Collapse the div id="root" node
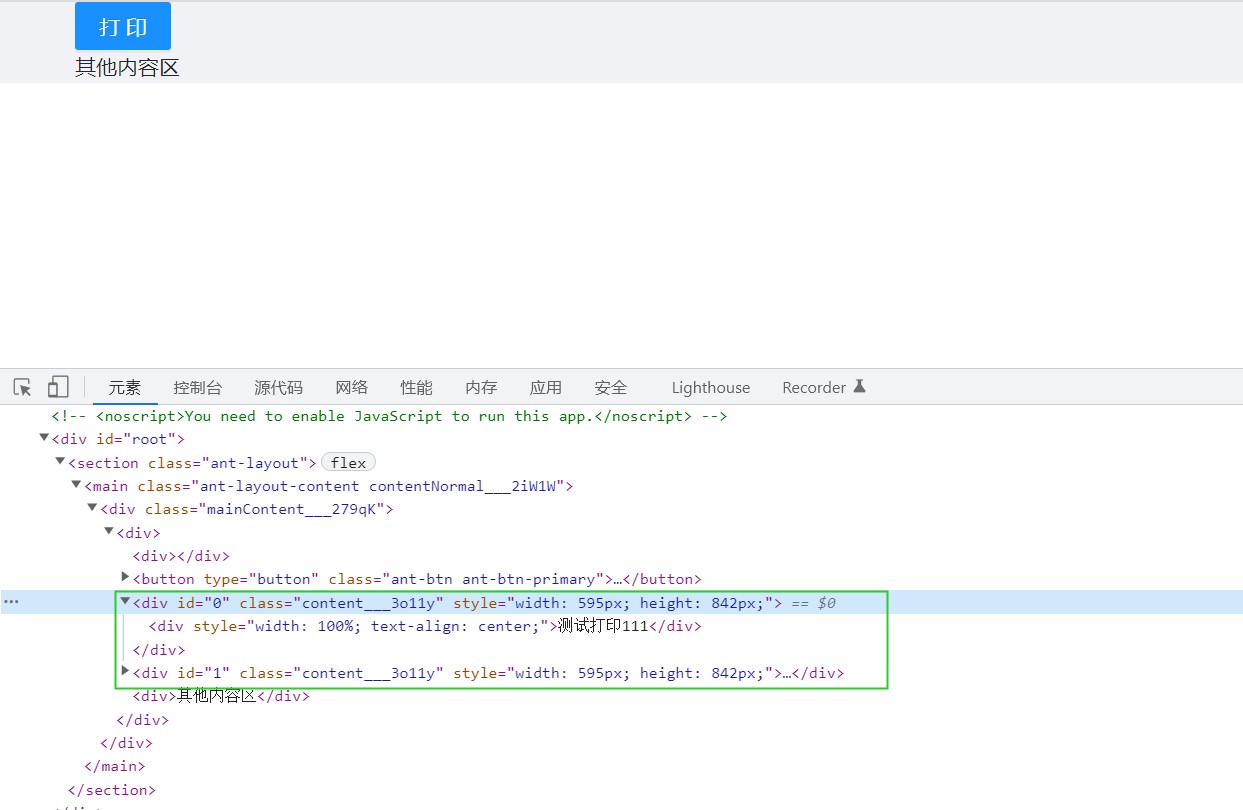The height and width of the screenshot is (810, 1243). click(44, 438)
